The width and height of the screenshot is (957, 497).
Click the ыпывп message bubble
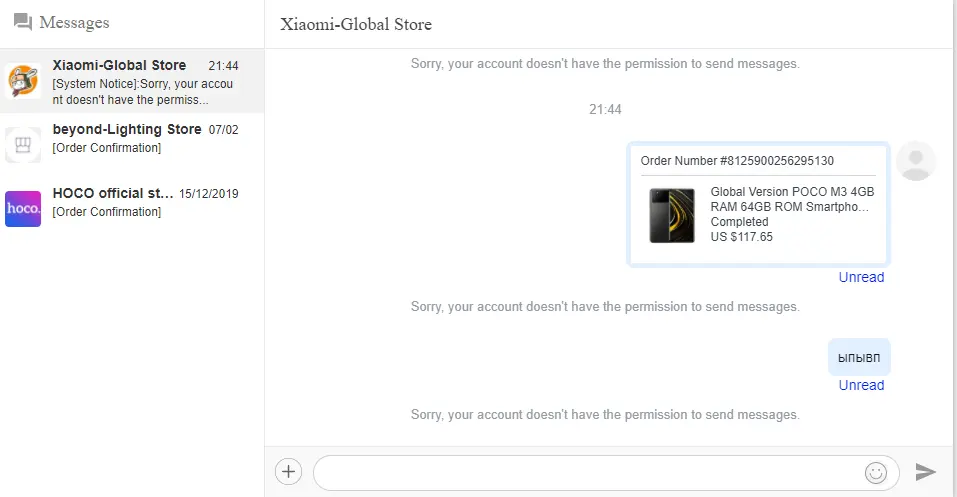859,357
